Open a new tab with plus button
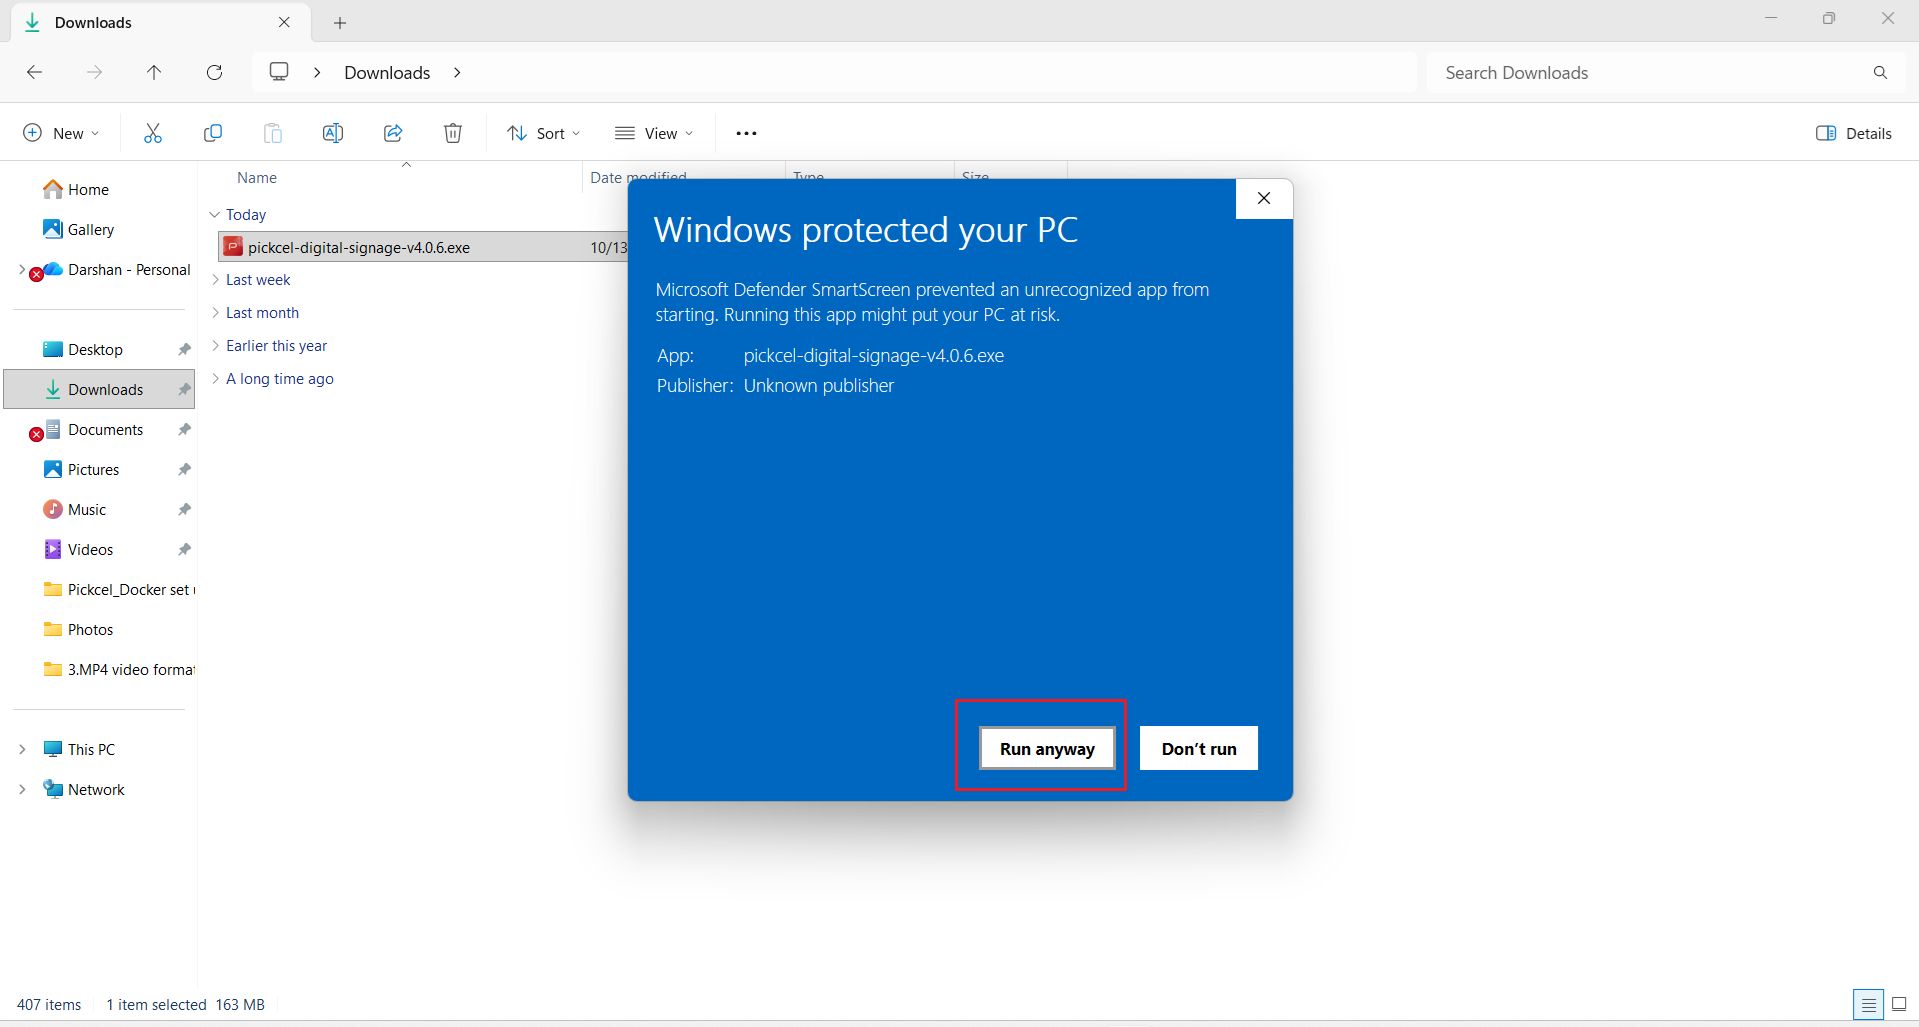The image size is (1919, 1027). 340,22
